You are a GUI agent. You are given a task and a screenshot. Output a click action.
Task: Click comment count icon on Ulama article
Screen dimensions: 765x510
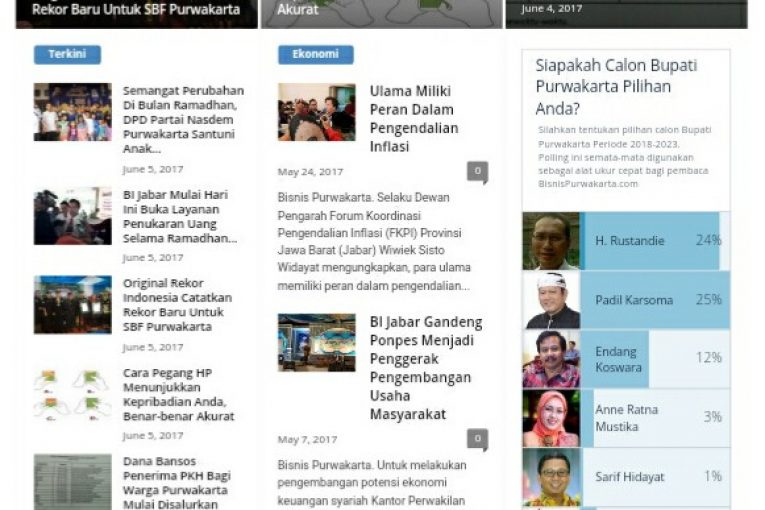(x=477, y=172)
